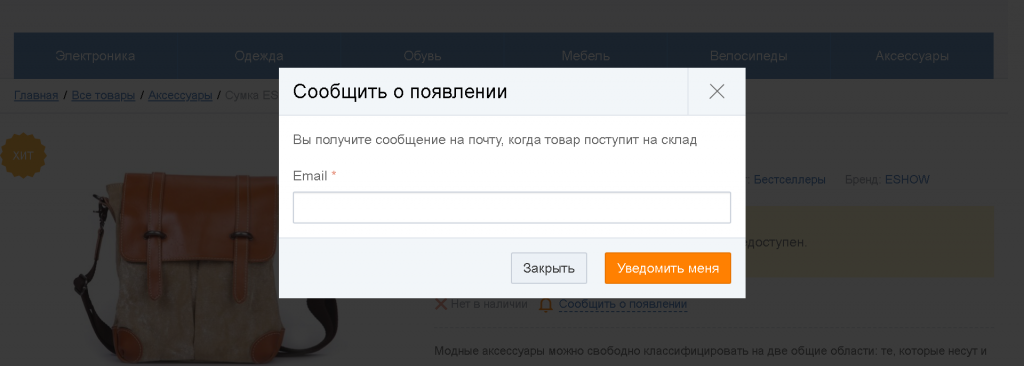
Task: Open the Аксессуары breadcrumb link
Action: tap(180, 95)
